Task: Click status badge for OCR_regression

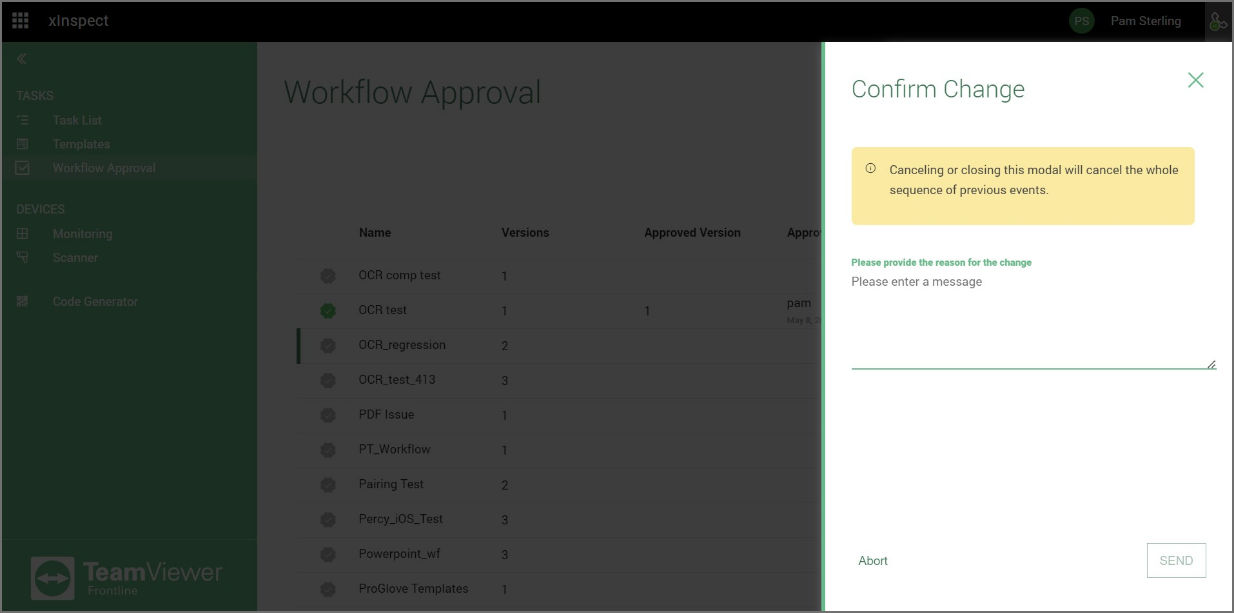Action: pyautogui.click(x=328, y=346)
